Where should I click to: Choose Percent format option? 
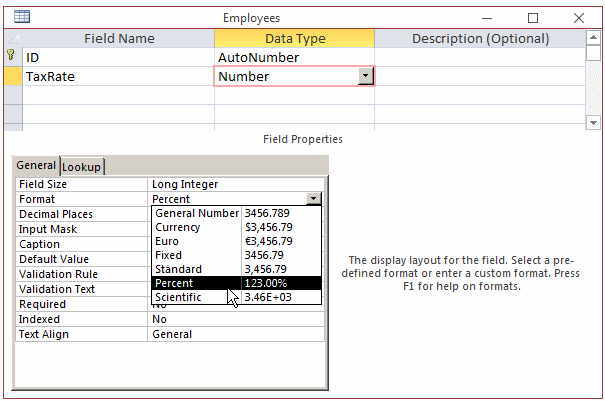click(x=236, y=283)
